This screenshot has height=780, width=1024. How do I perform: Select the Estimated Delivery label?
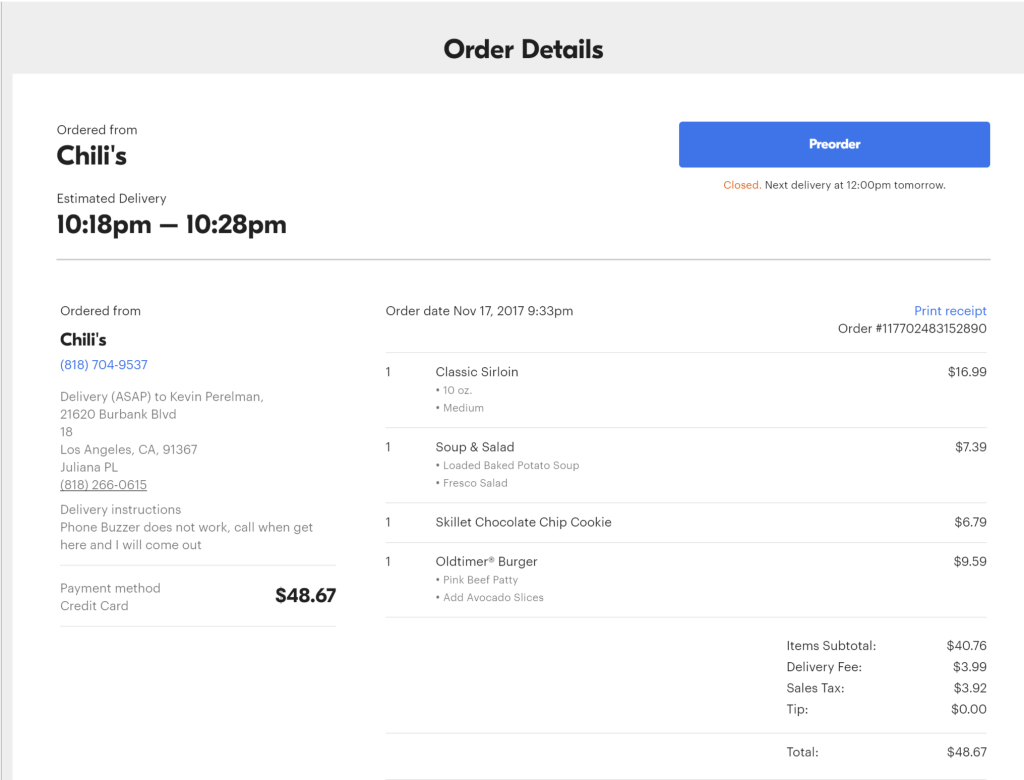point(111,198)
